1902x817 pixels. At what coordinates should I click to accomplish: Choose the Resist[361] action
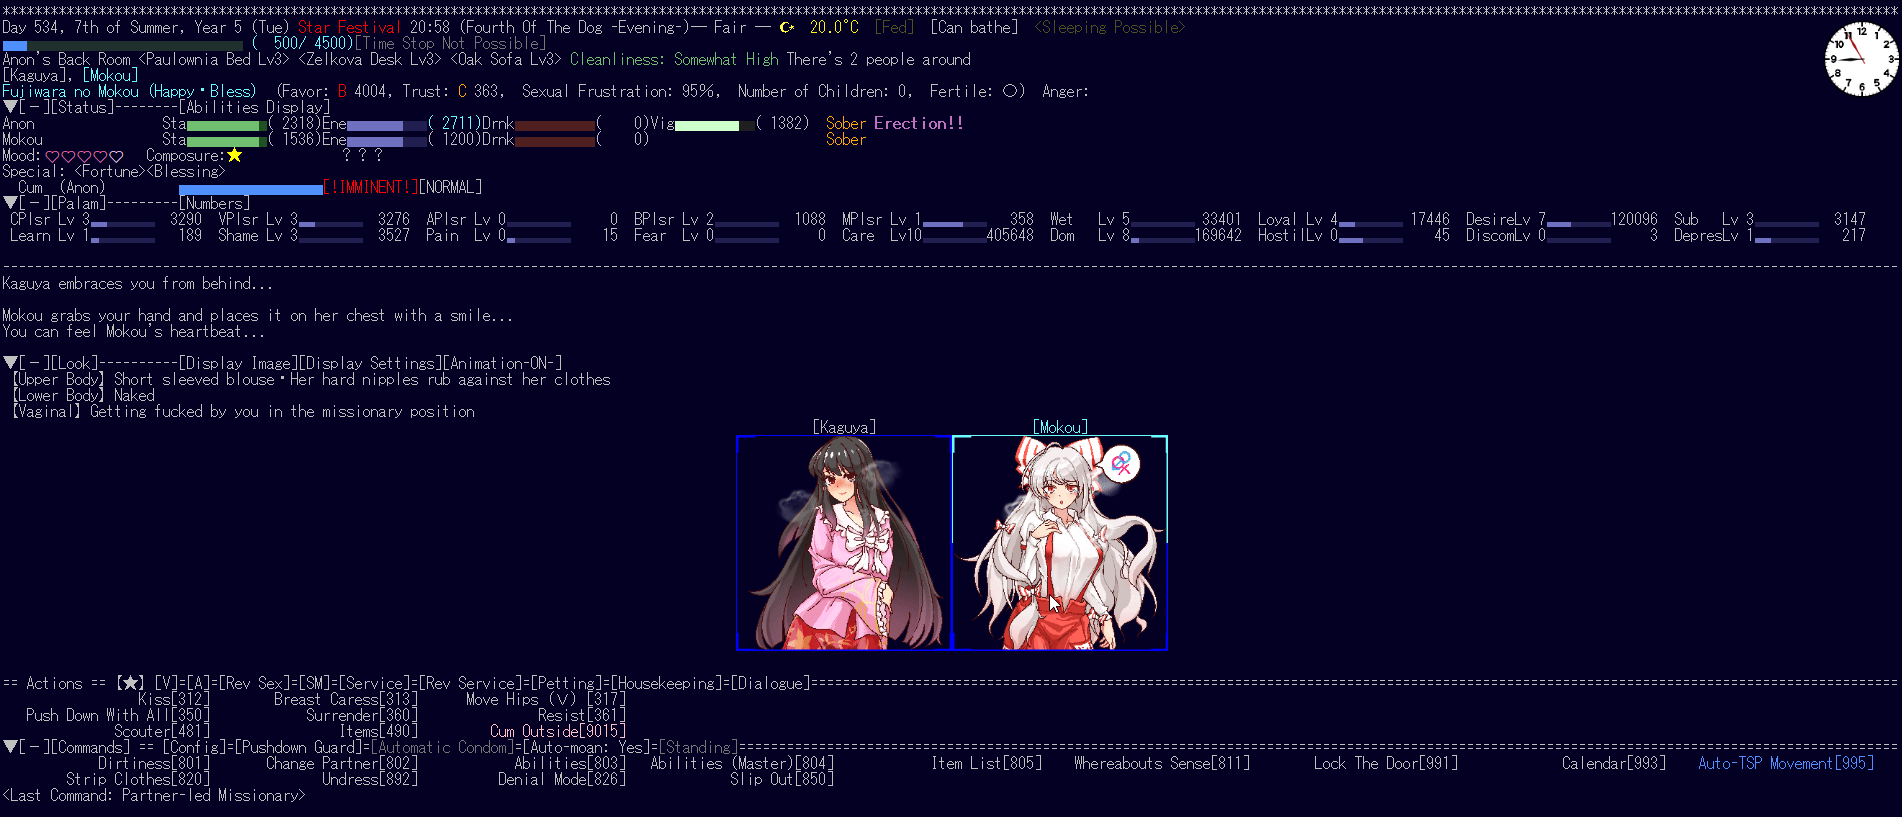[x=582, y=716]
